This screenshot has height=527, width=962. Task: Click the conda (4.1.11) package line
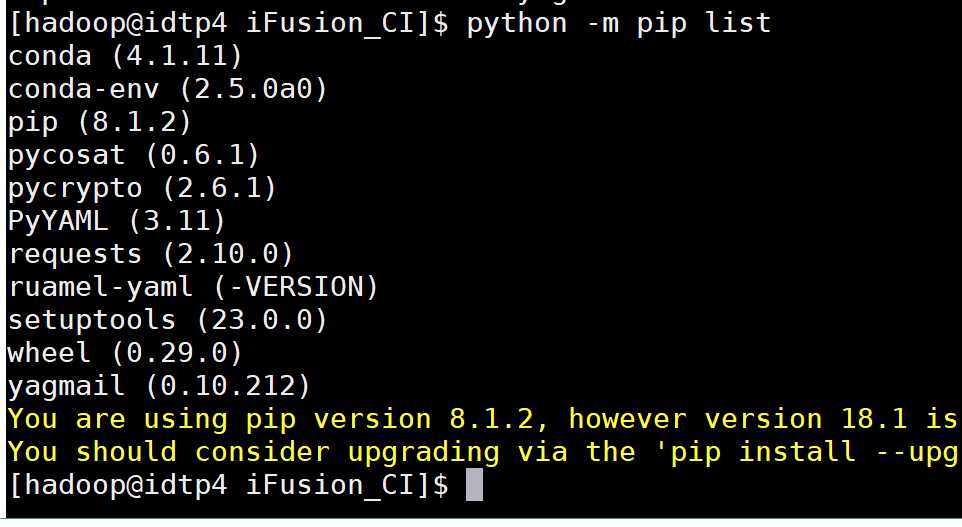(125, 55)
